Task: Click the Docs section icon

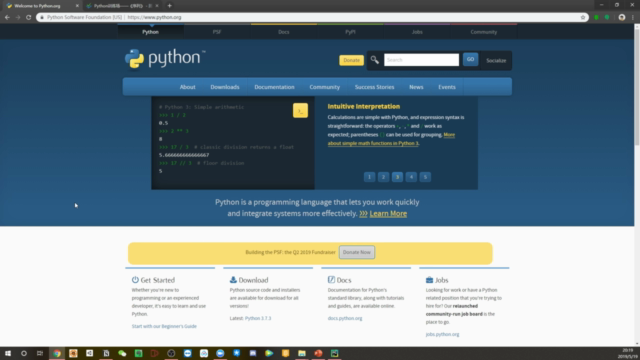Action: (331, 280)
